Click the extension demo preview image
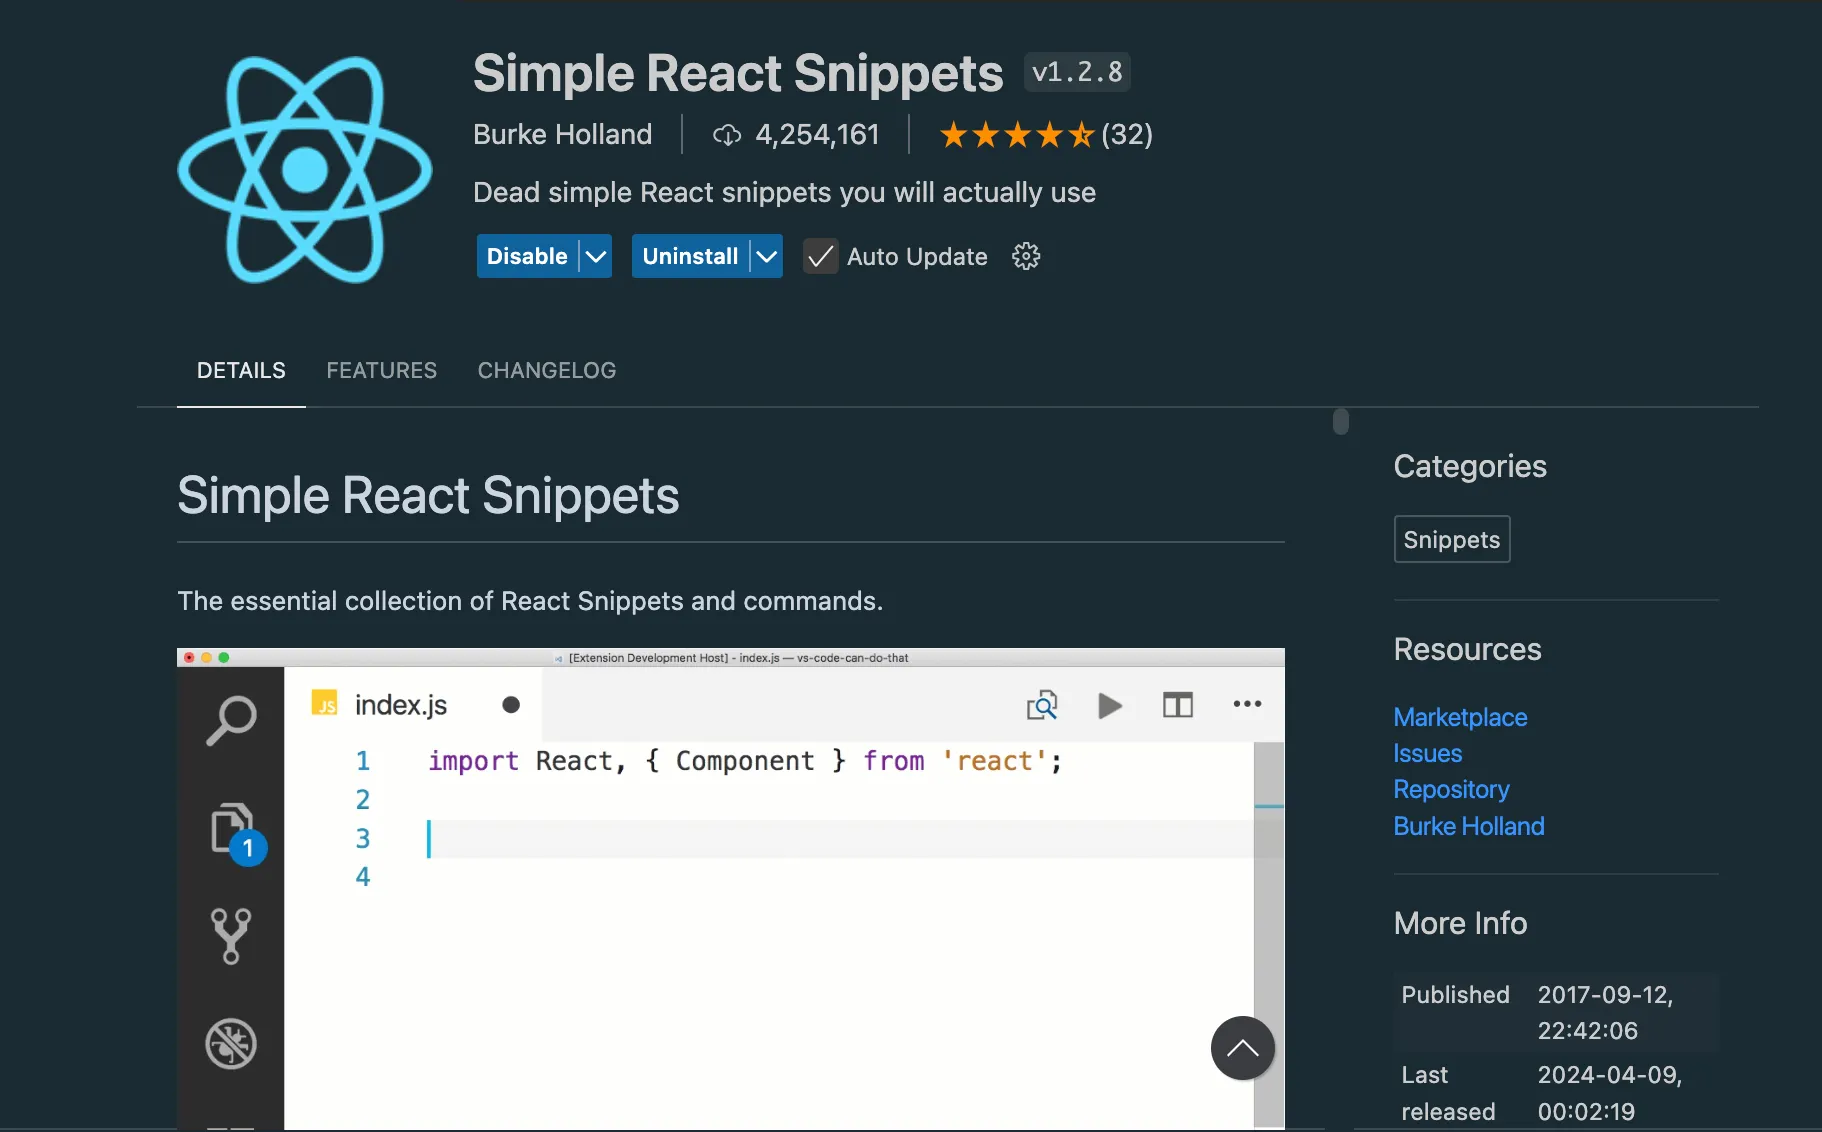 point(731,889)
